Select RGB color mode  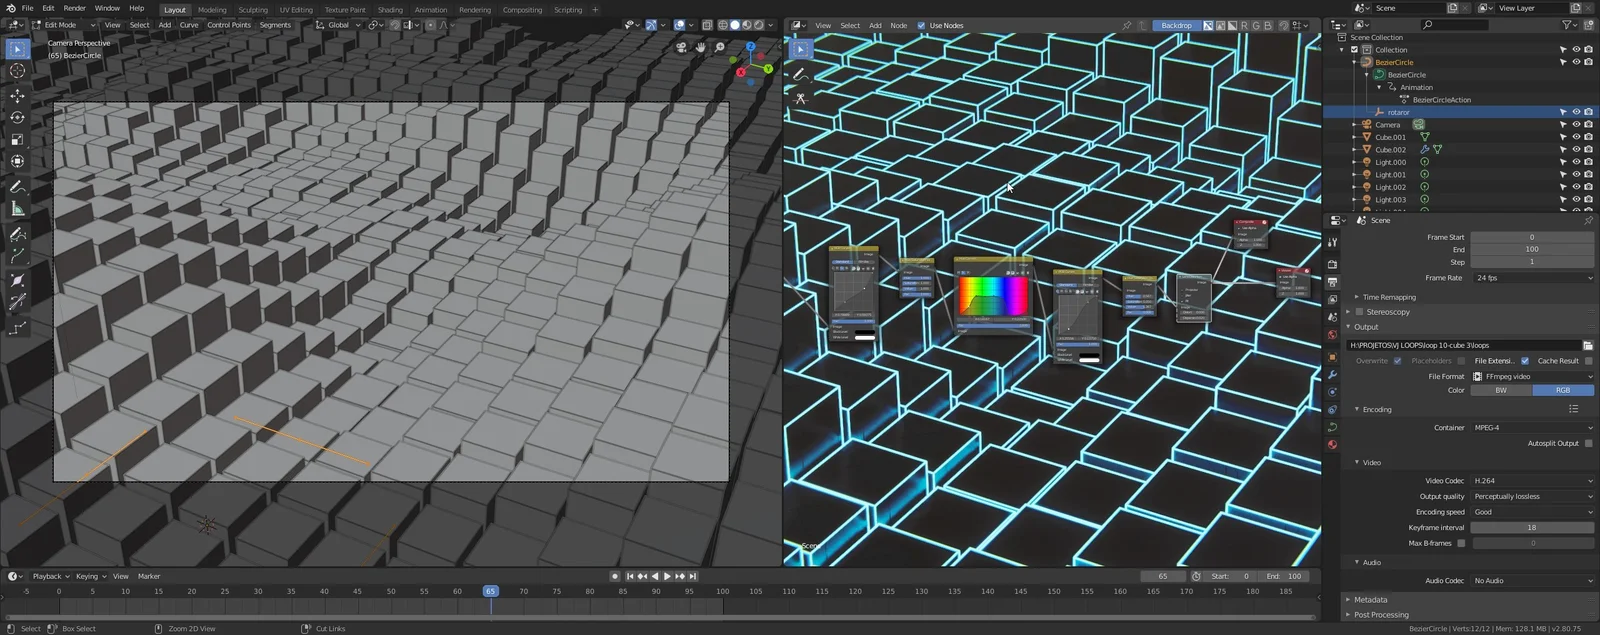(1563, 390)
